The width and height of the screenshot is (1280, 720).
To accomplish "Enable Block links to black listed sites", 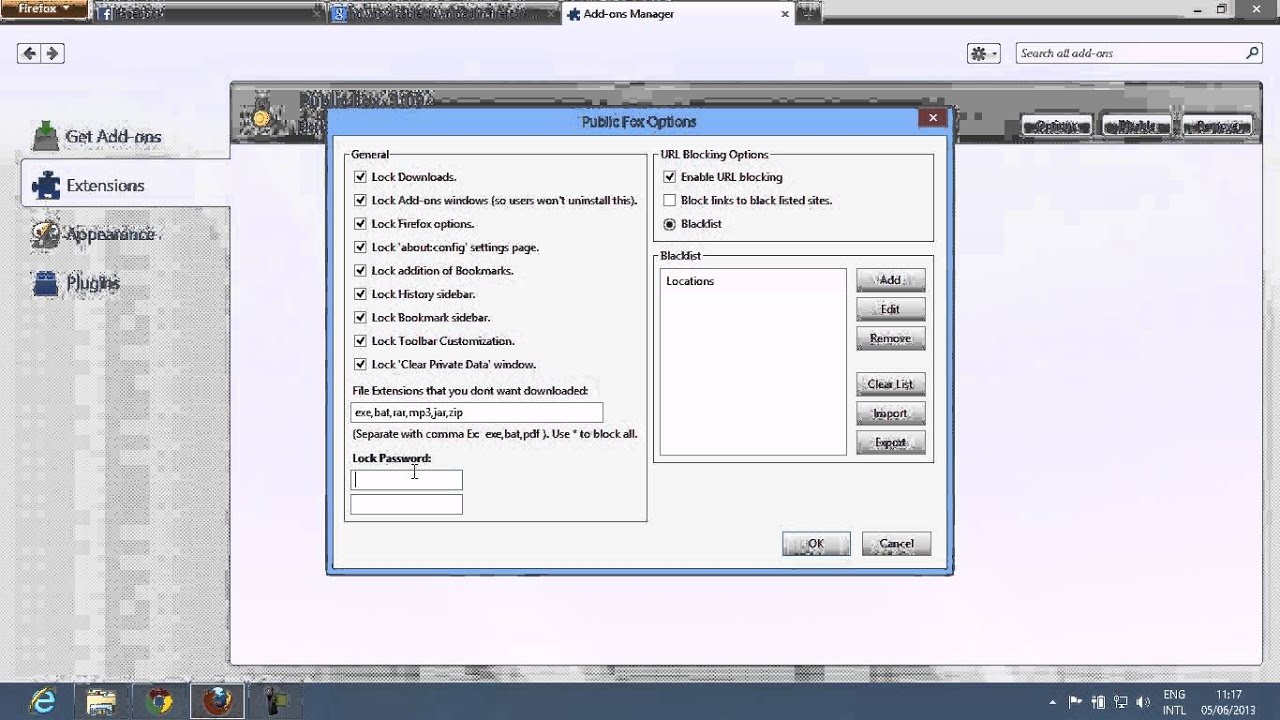I will 670,200.
